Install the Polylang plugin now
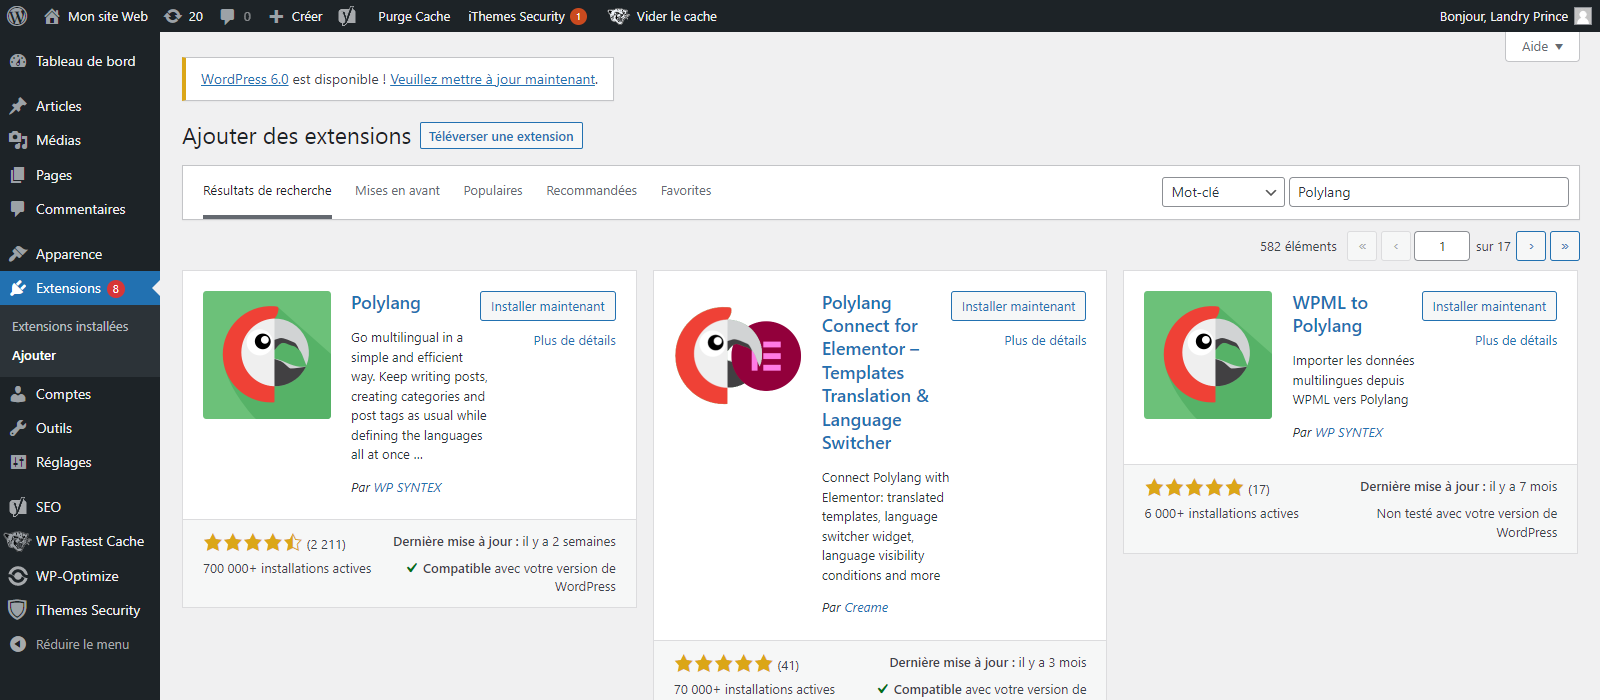1600x700 pixels. pos(548,306)
